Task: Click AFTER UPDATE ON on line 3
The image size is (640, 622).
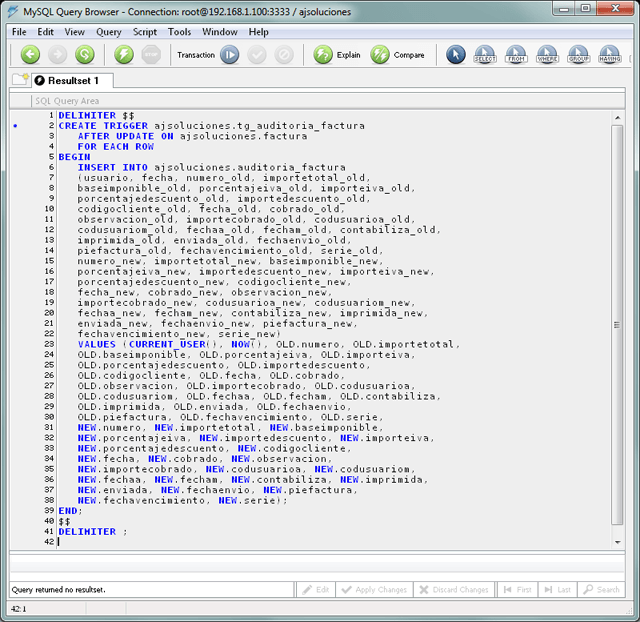Action: click(126, 136)
